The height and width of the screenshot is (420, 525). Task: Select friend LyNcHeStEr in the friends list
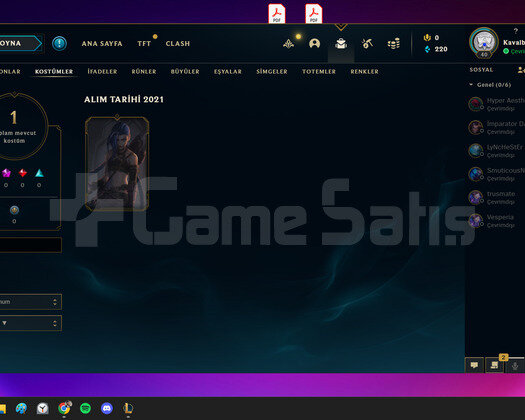497,150
